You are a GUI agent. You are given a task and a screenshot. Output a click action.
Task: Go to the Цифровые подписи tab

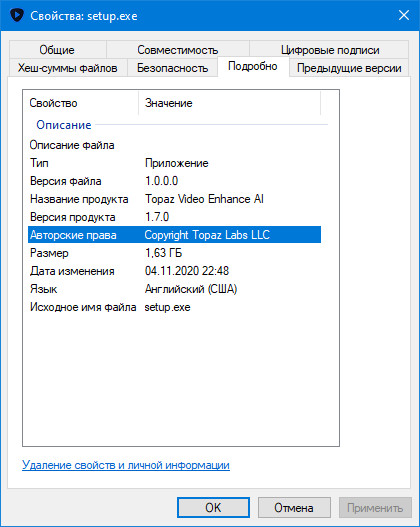coord(330,50)
